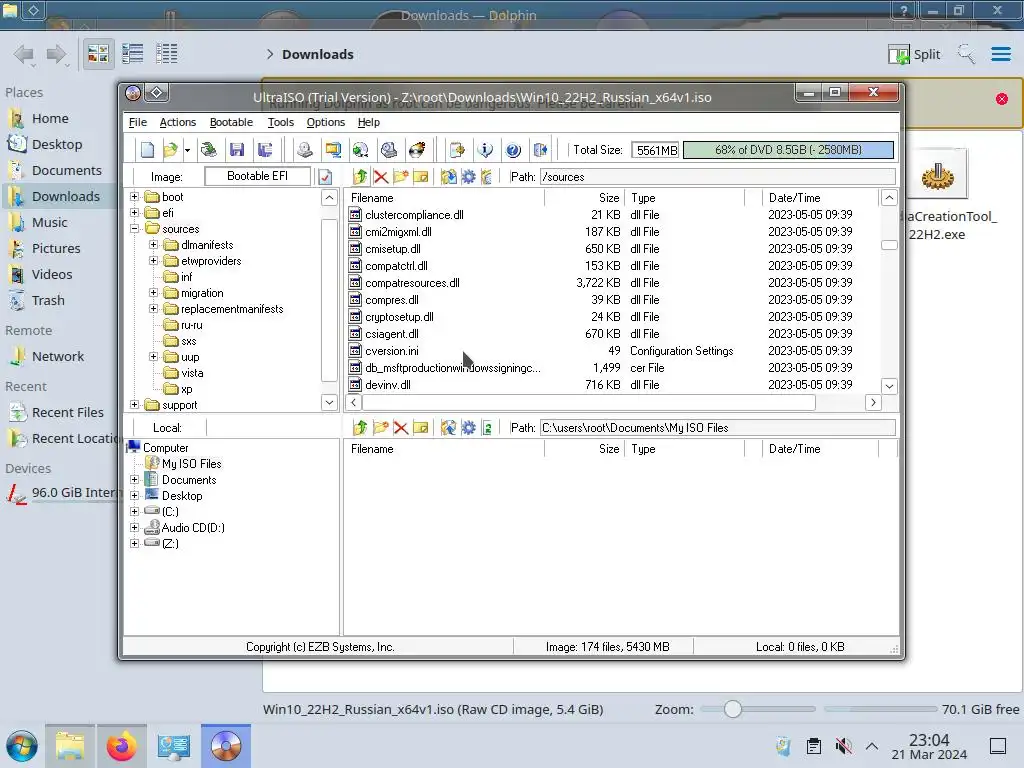1024x768 pixels.
Task: Mount image to virtual drive icon
Action: tap(389, 150)
